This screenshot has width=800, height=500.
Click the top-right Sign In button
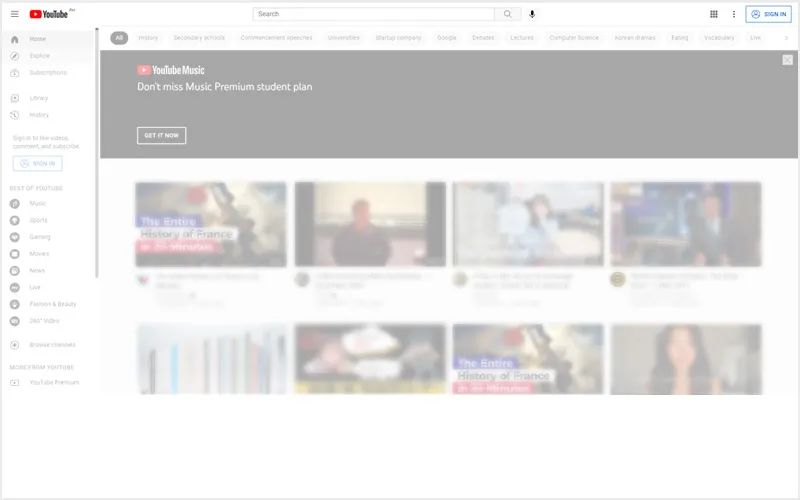click(768, 14)
